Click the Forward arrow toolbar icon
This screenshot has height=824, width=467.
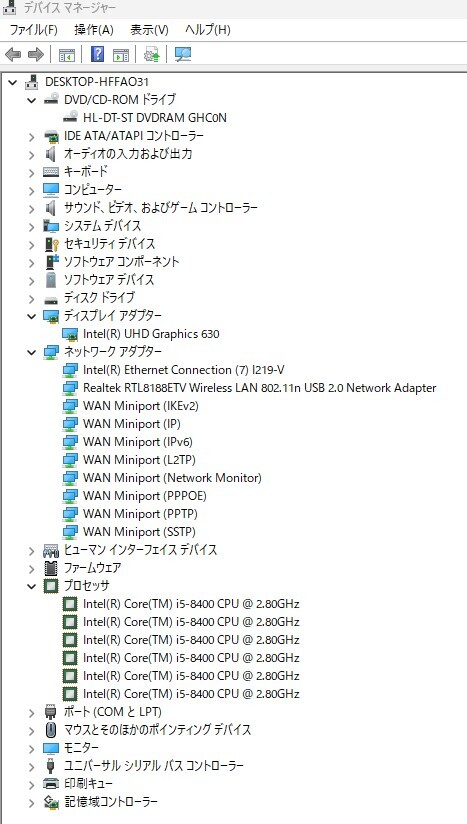tap(35, 54)
